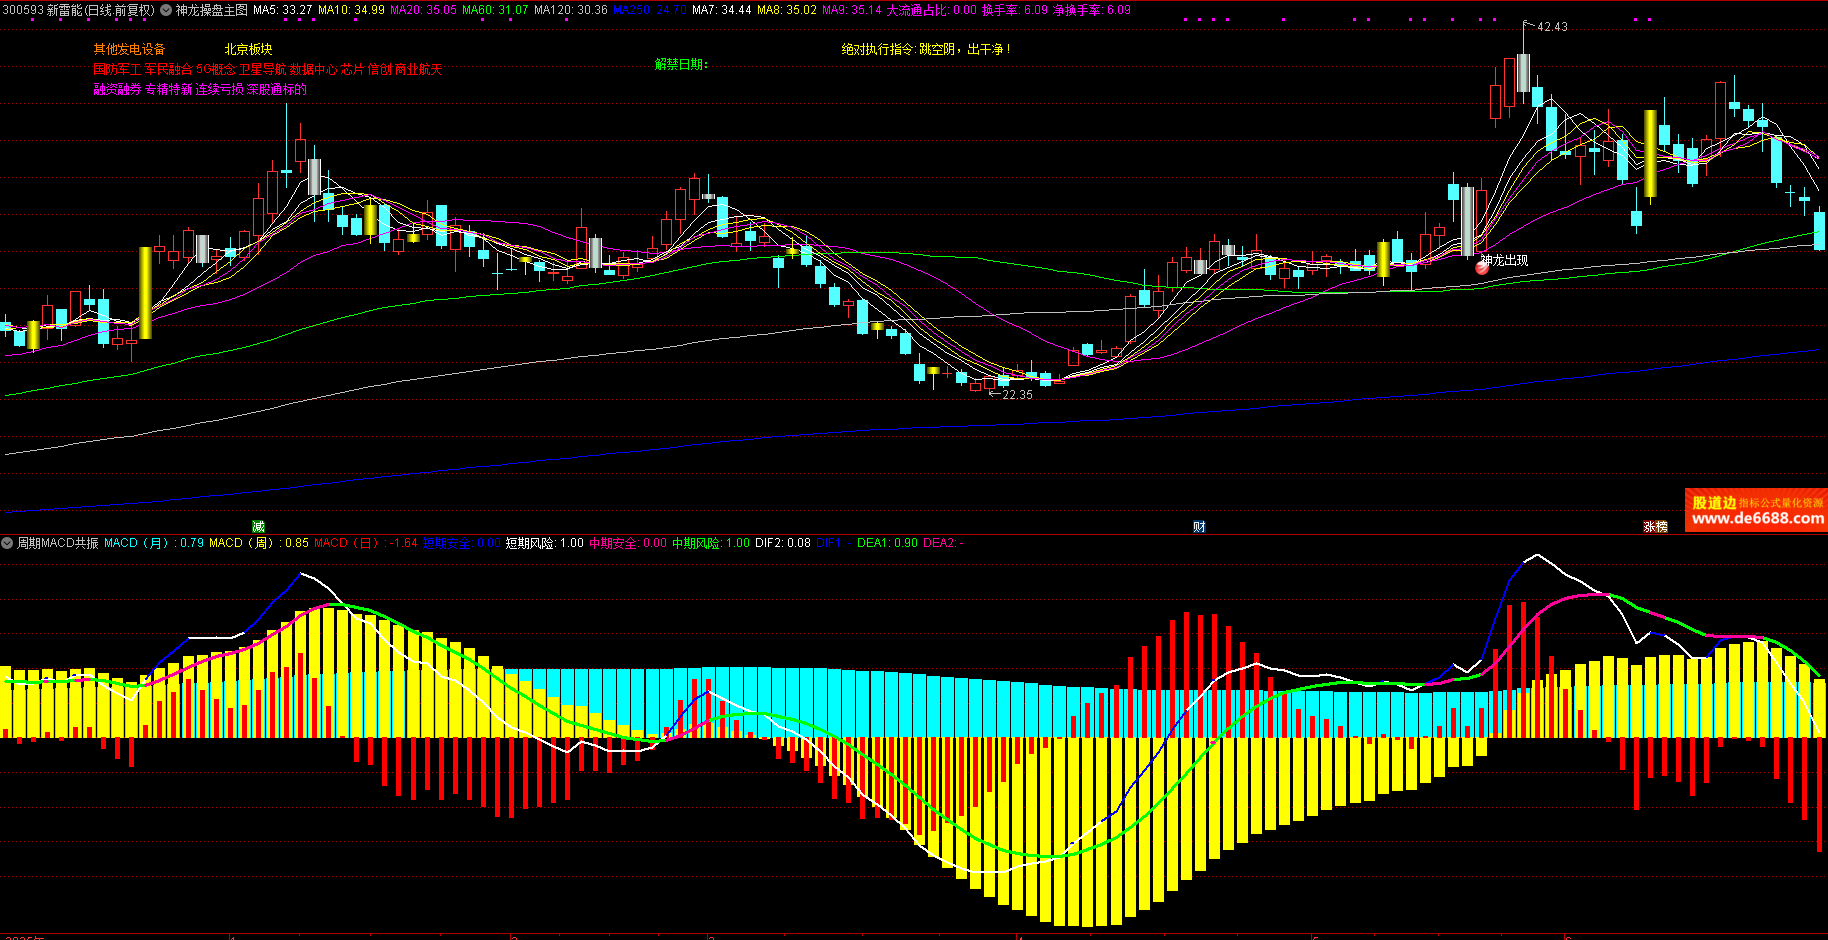Click the MA9: 35.14 label
The height and width of the screenshot is (940, 1828).
pyautogui.click(x=852, y=10)
